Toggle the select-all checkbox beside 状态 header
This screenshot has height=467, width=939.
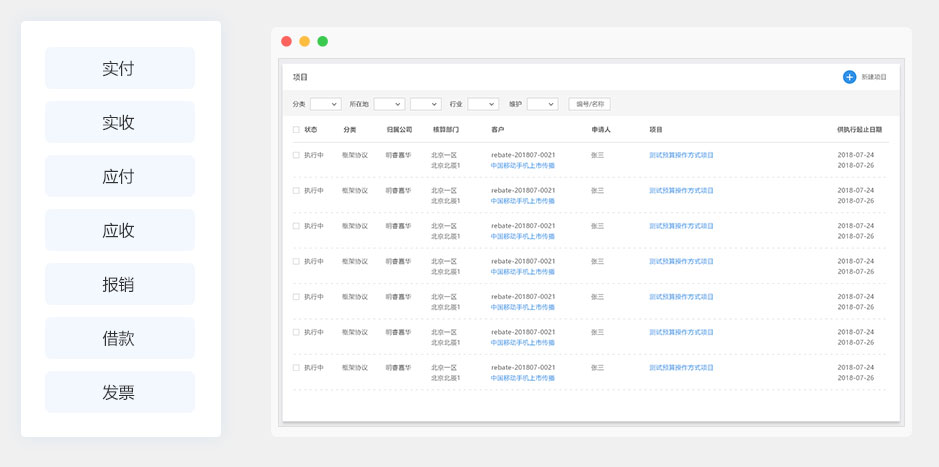(x=296, y=130)
